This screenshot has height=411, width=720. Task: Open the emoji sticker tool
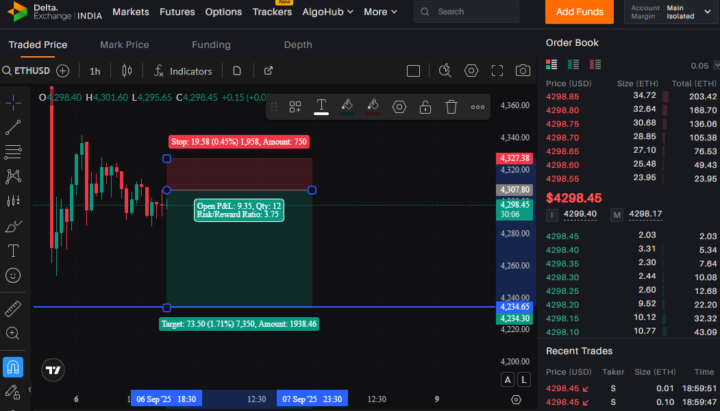[13, 276]
